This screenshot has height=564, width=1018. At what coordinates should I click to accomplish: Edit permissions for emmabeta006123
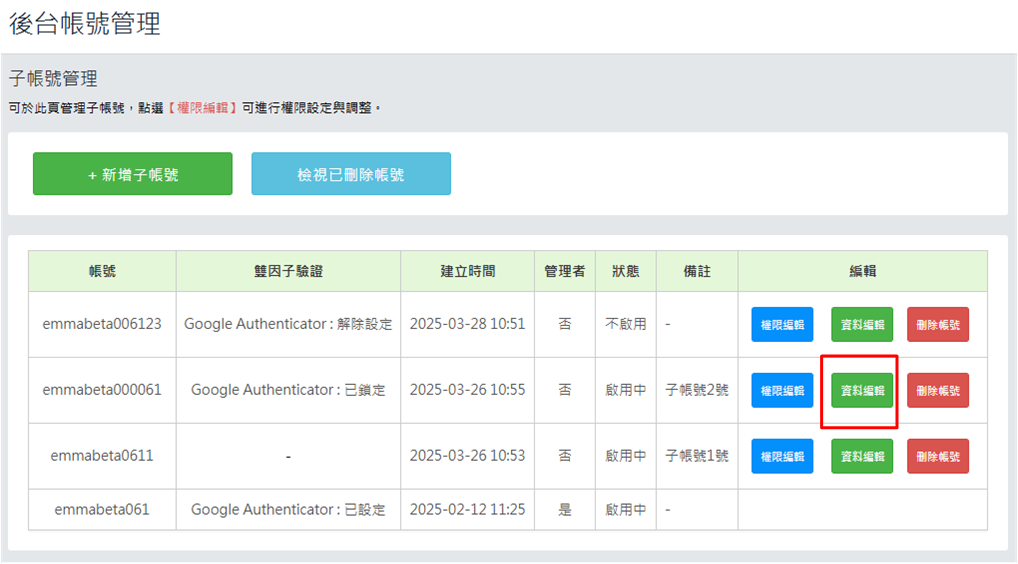(782, 325)
